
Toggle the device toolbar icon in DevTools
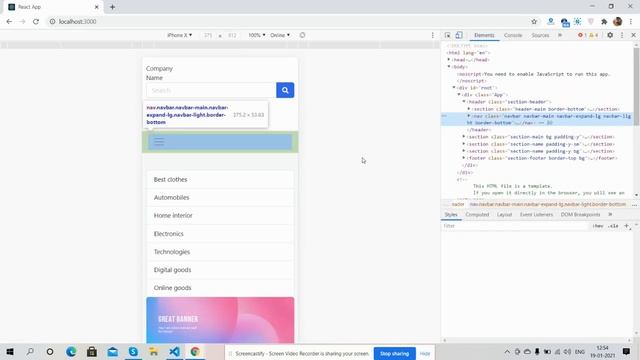[459, 35]
